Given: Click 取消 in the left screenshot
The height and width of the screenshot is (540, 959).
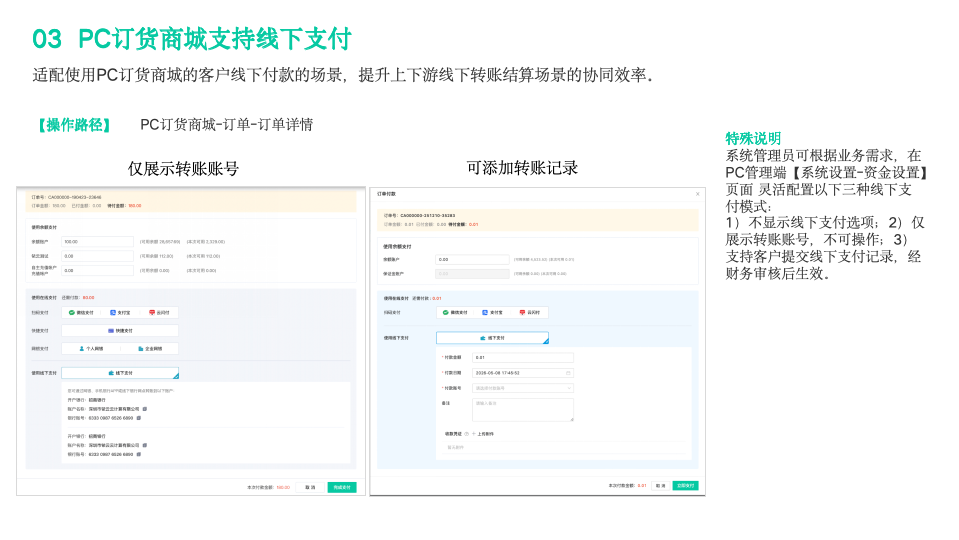Looking at the screenshot, I should (x=310, y=487).
